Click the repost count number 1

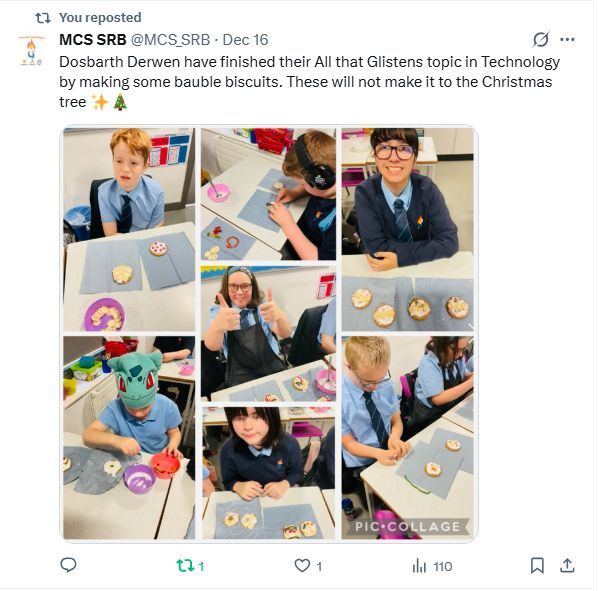[x=201, y=567]
